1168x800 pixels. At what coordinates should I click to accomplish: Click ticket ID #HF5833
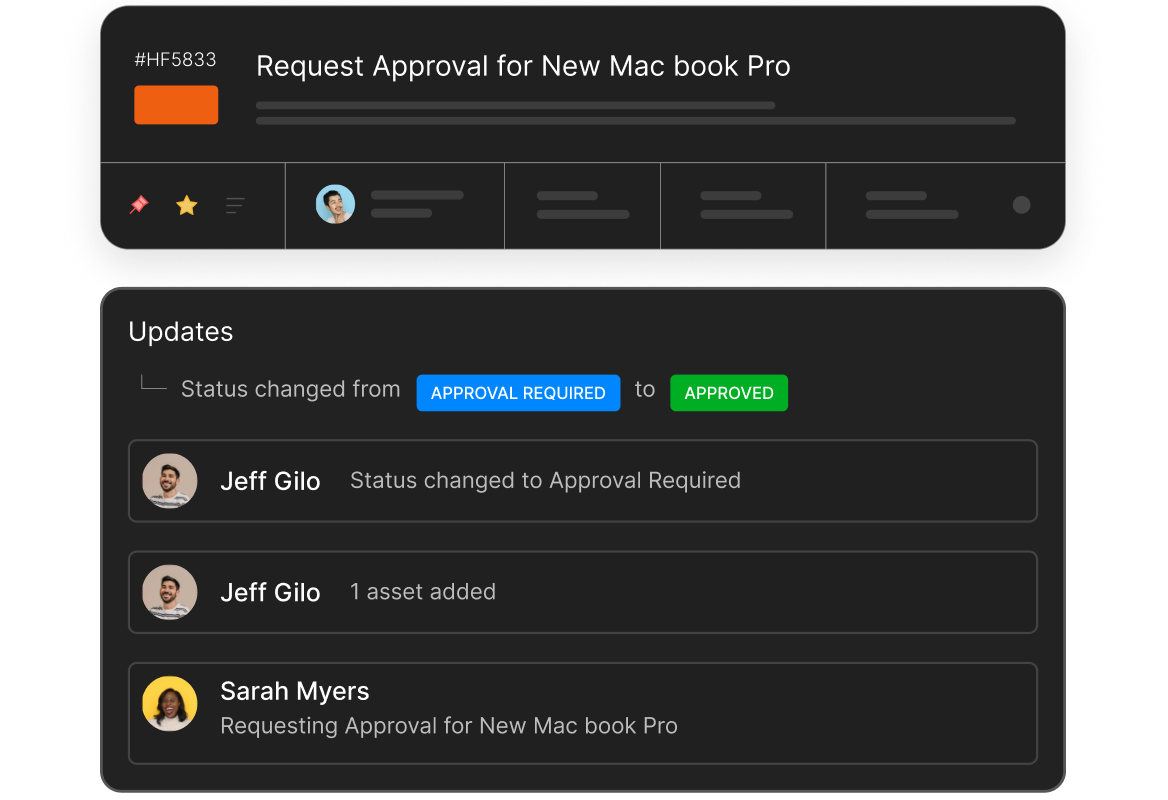(x=175, y=60)
